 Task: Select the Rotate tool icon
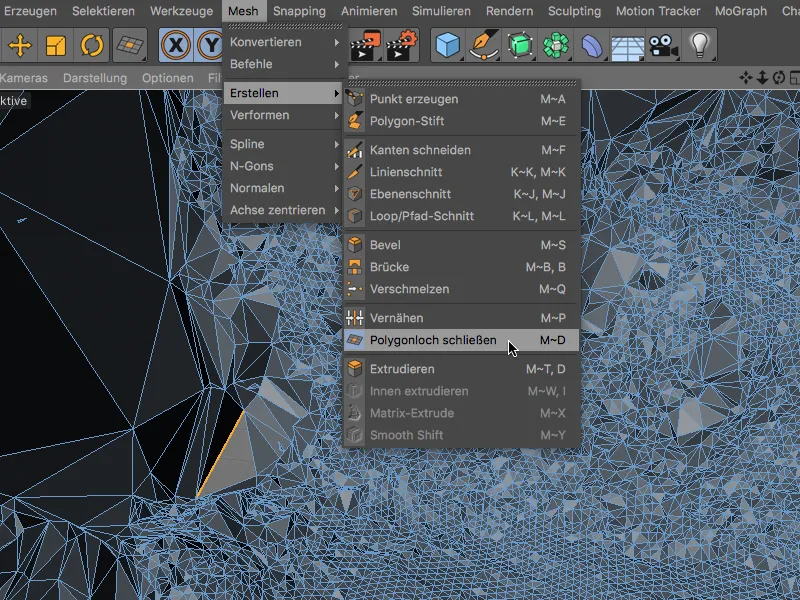tap(92, 45)
